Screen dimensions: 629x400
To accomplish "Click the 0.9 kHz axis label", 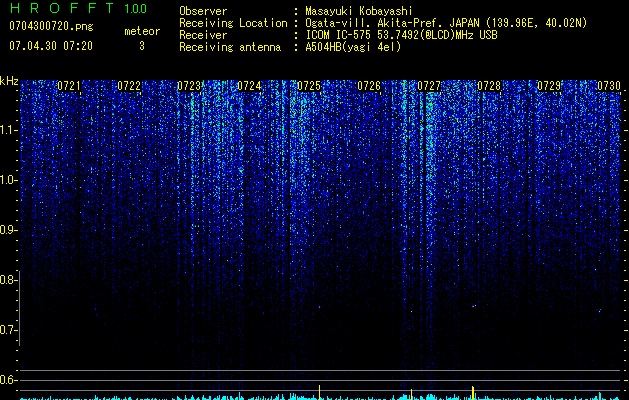I will click(8, 230).
